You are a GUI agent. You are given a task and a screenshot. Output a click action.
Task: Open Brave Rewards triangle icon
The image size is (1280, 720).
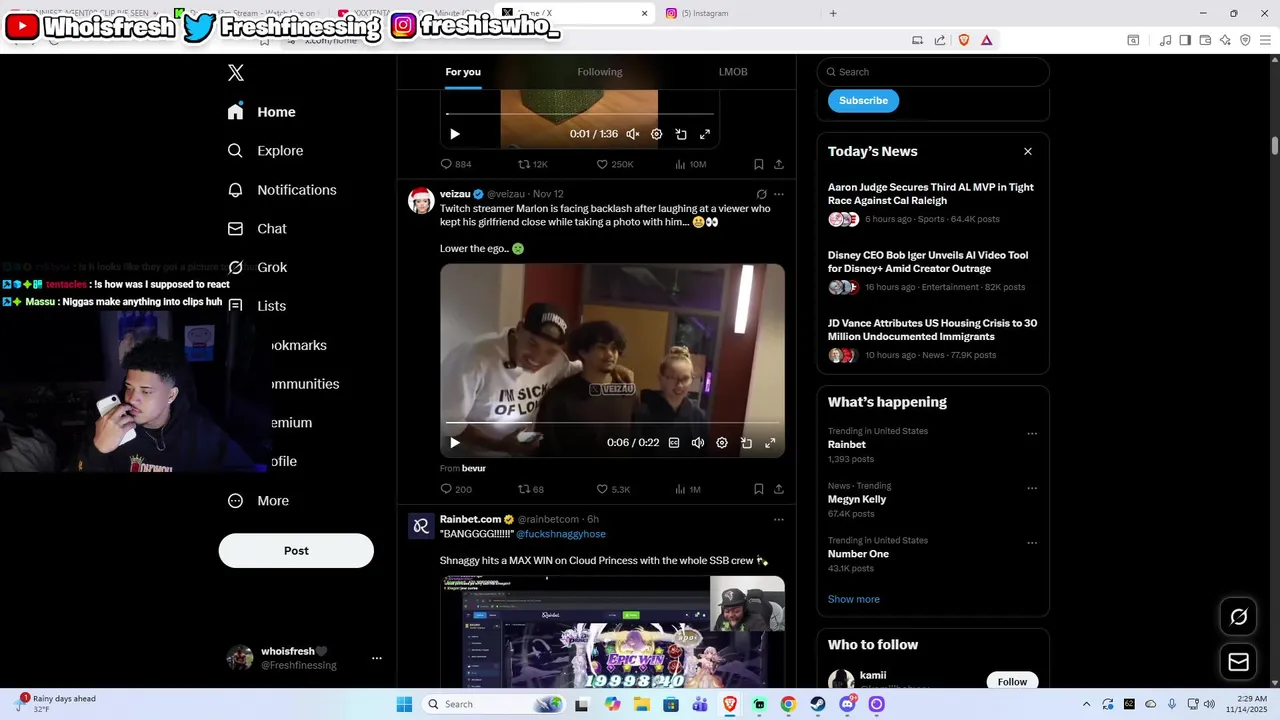click(x=987, y=40)
